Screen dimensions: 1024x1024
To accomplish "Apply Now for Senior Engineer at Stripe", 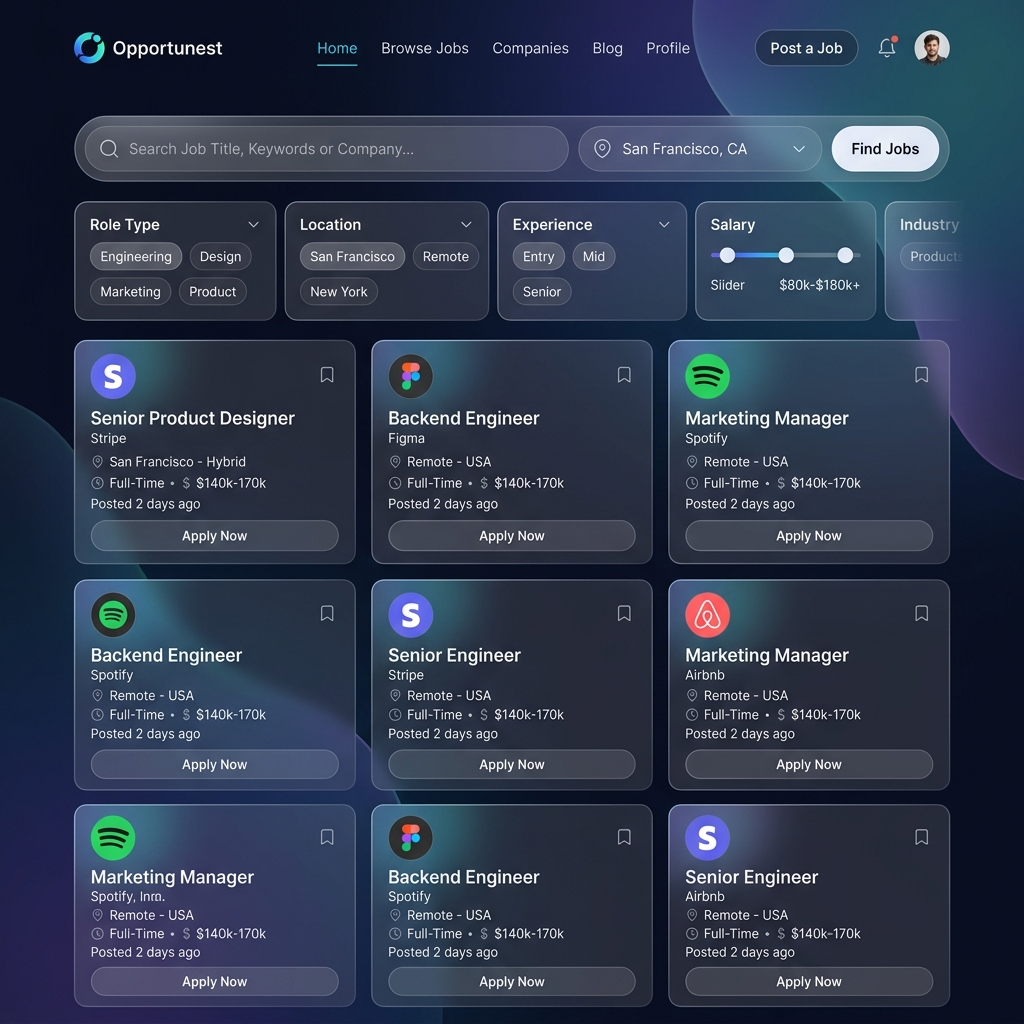I will pyautogui.click(x=511, y=764).
